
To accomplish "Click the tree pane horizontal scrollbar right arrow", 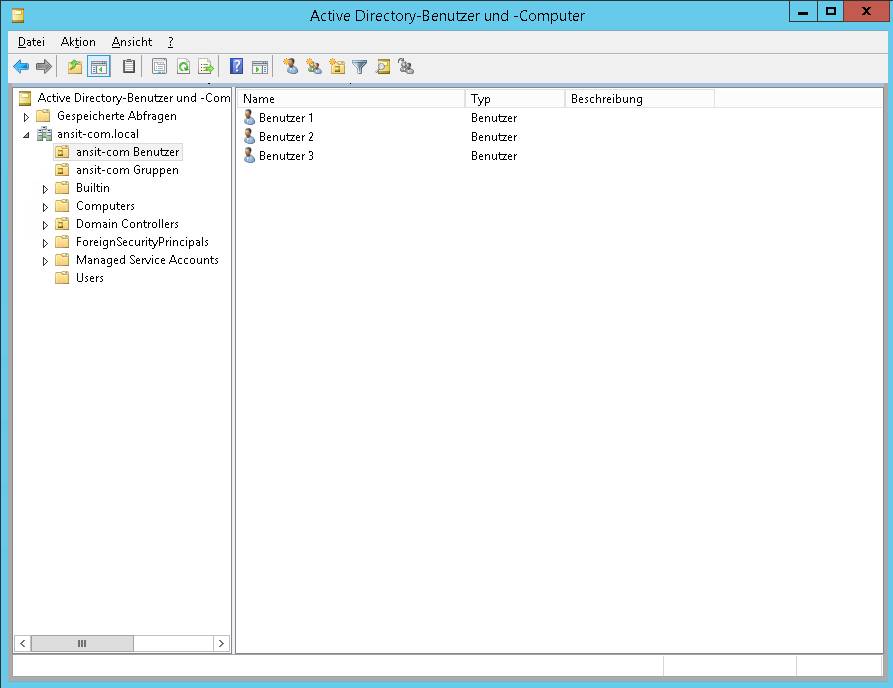I will coord(222,644).
